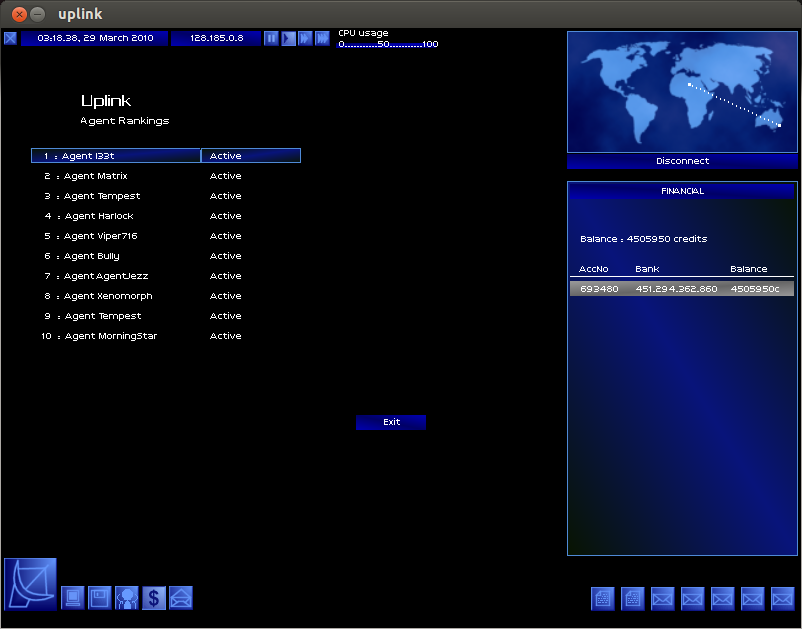Click the date and time display
This screenshot has width=802, height=629.
point(95,38)
